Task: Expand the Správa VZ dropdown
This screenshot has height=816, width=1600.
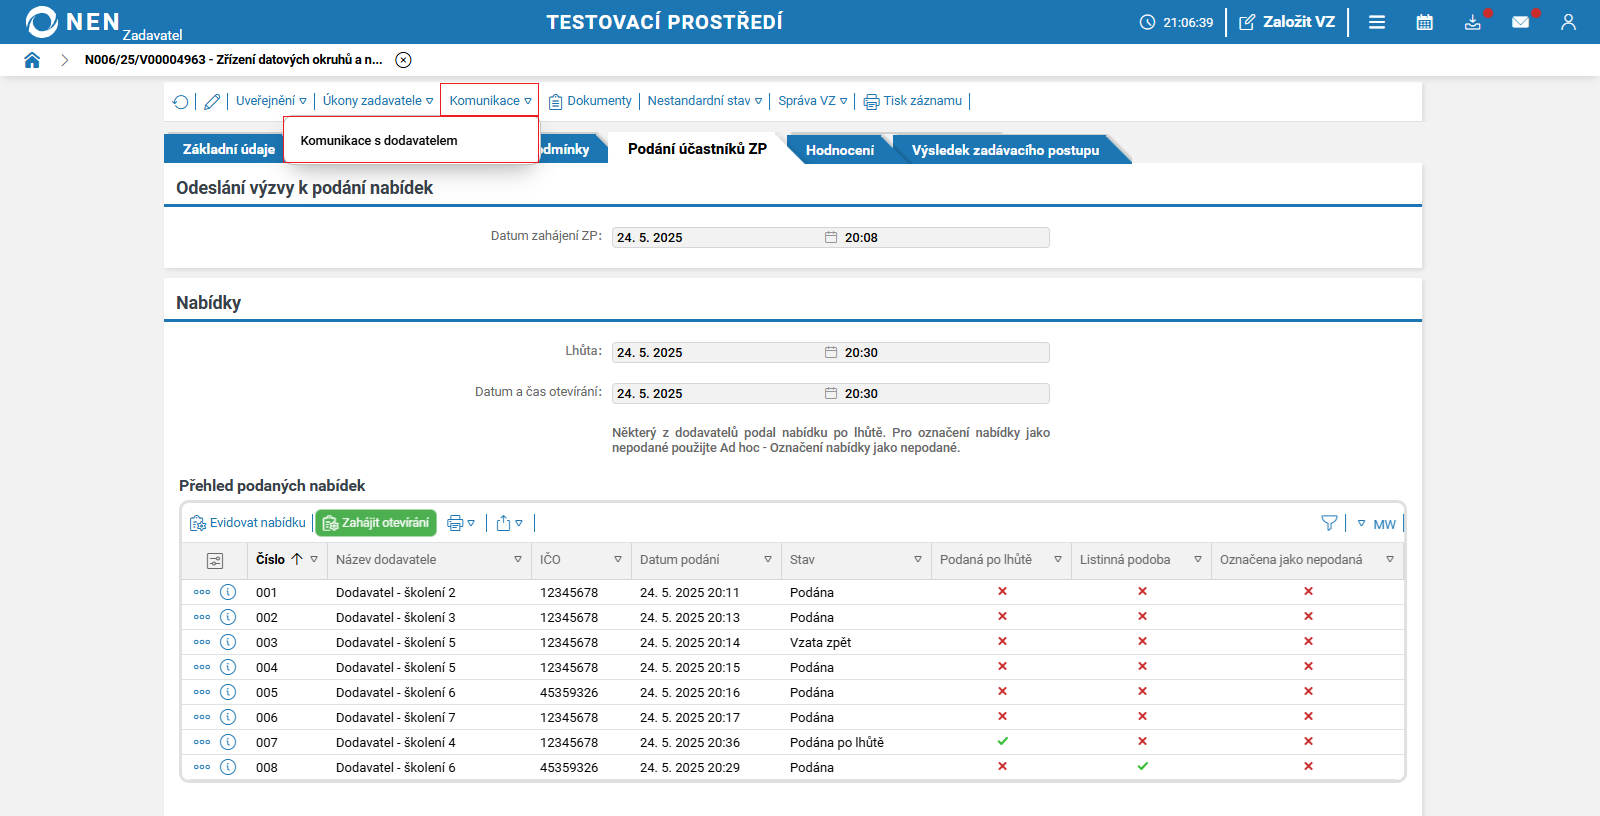Action: (x=812, y=101)
